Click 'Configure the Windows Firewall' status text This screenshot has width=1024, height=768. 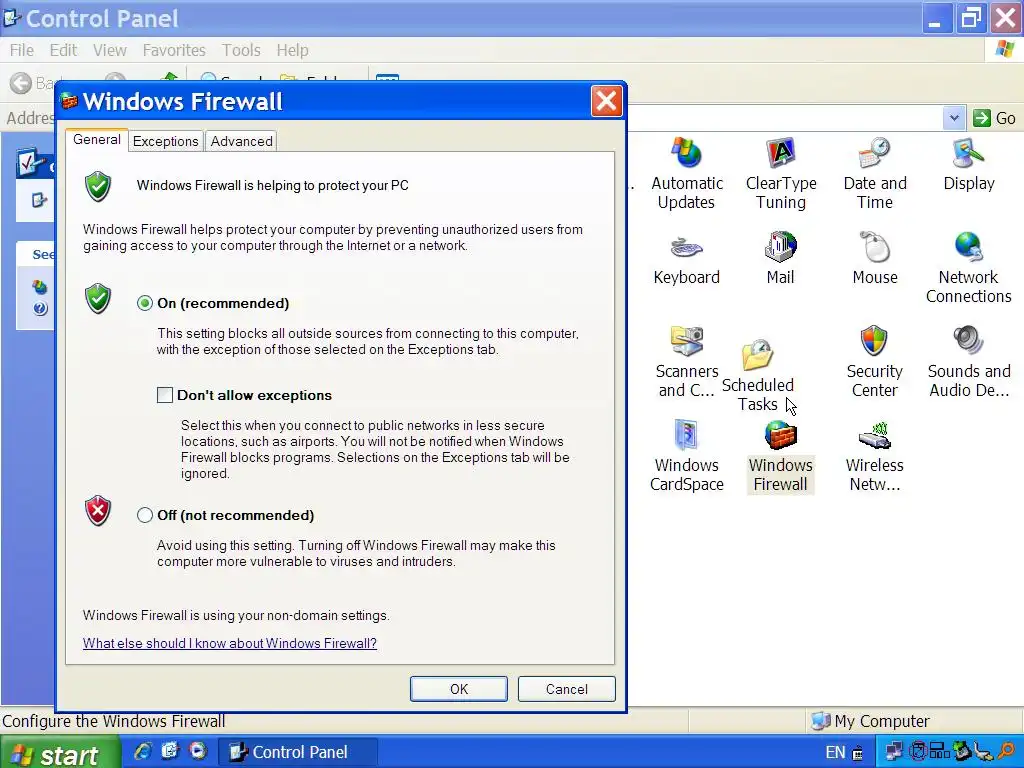[114, 721]
